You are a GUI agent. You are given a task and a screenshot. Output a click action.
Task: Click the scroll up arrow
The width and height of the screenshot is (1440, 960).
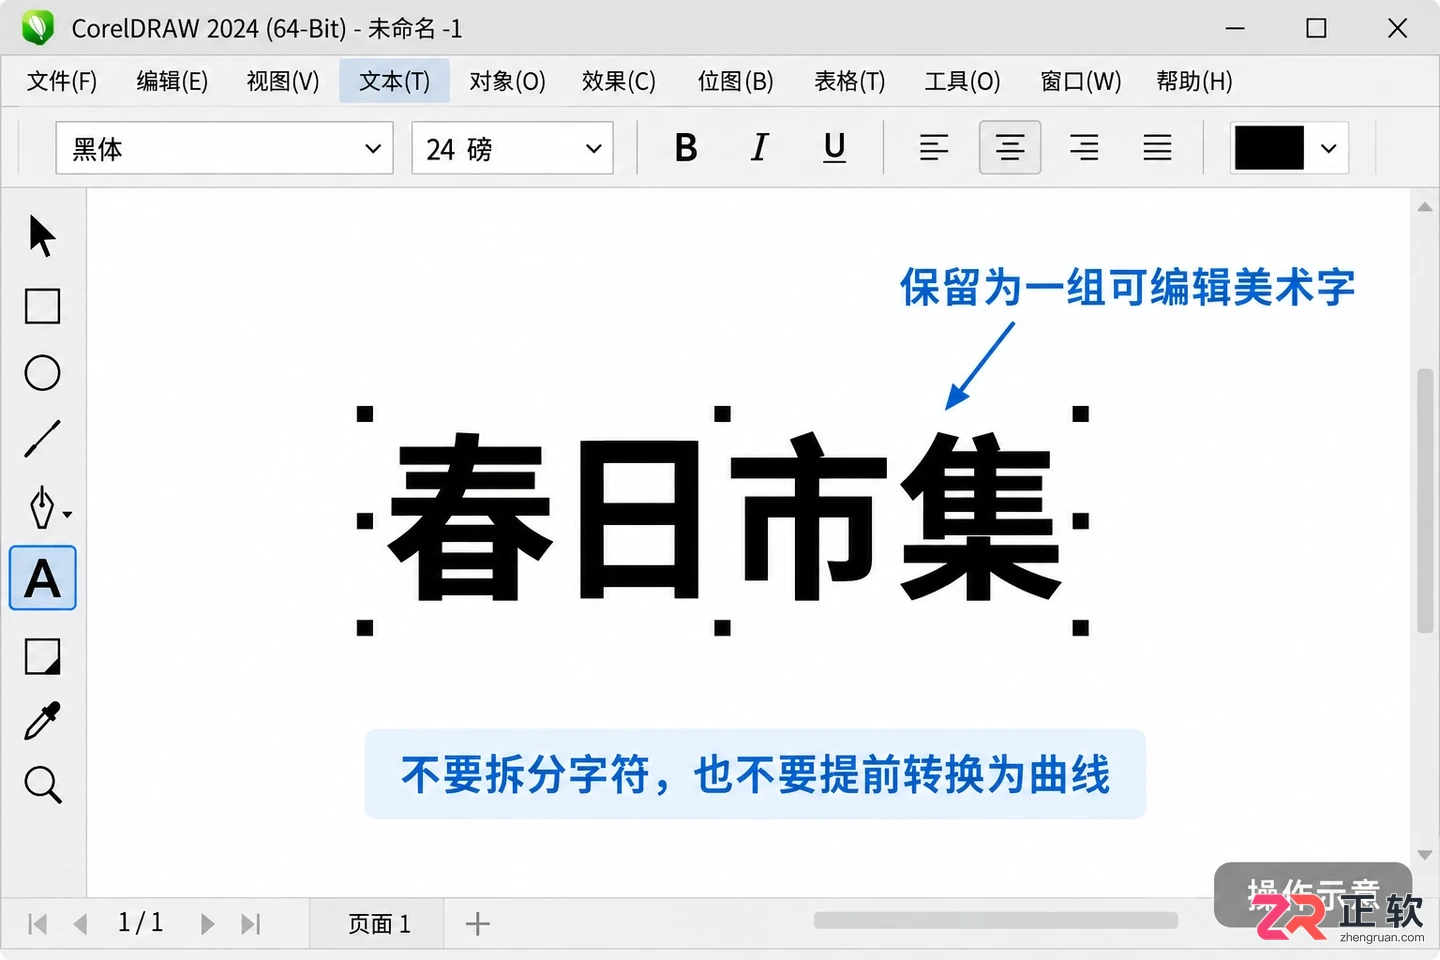tap(1425, 207)
